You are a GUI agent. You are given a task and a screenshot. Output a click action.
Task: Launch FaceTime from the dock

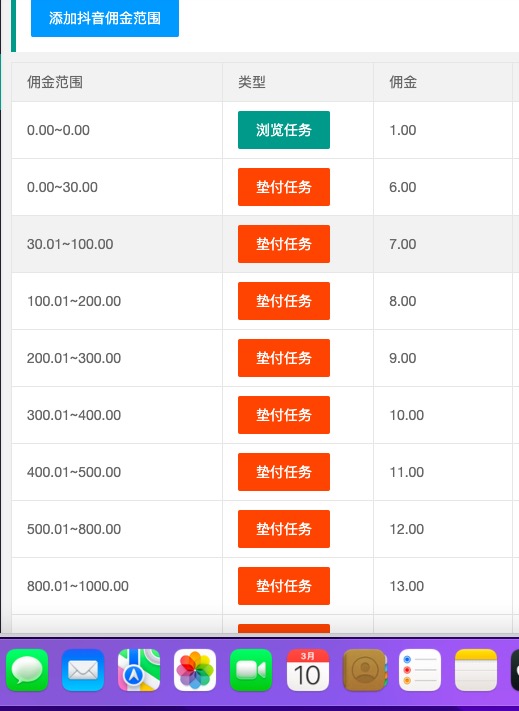251,670
